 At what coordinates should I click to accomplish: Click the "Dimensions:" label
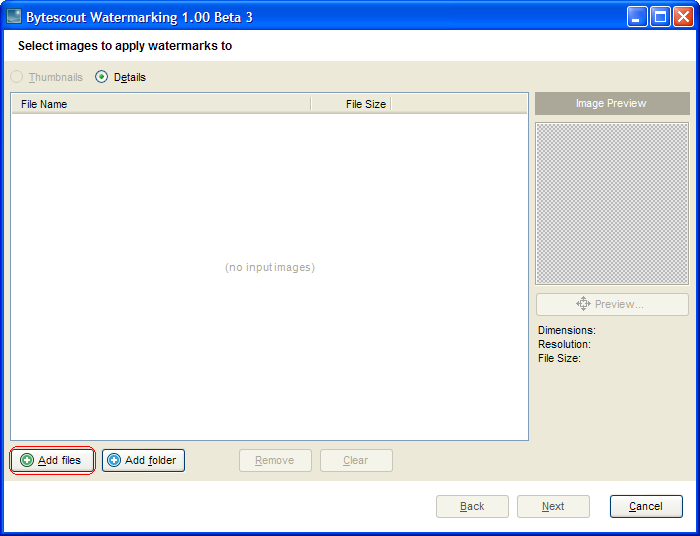(567, 330)
